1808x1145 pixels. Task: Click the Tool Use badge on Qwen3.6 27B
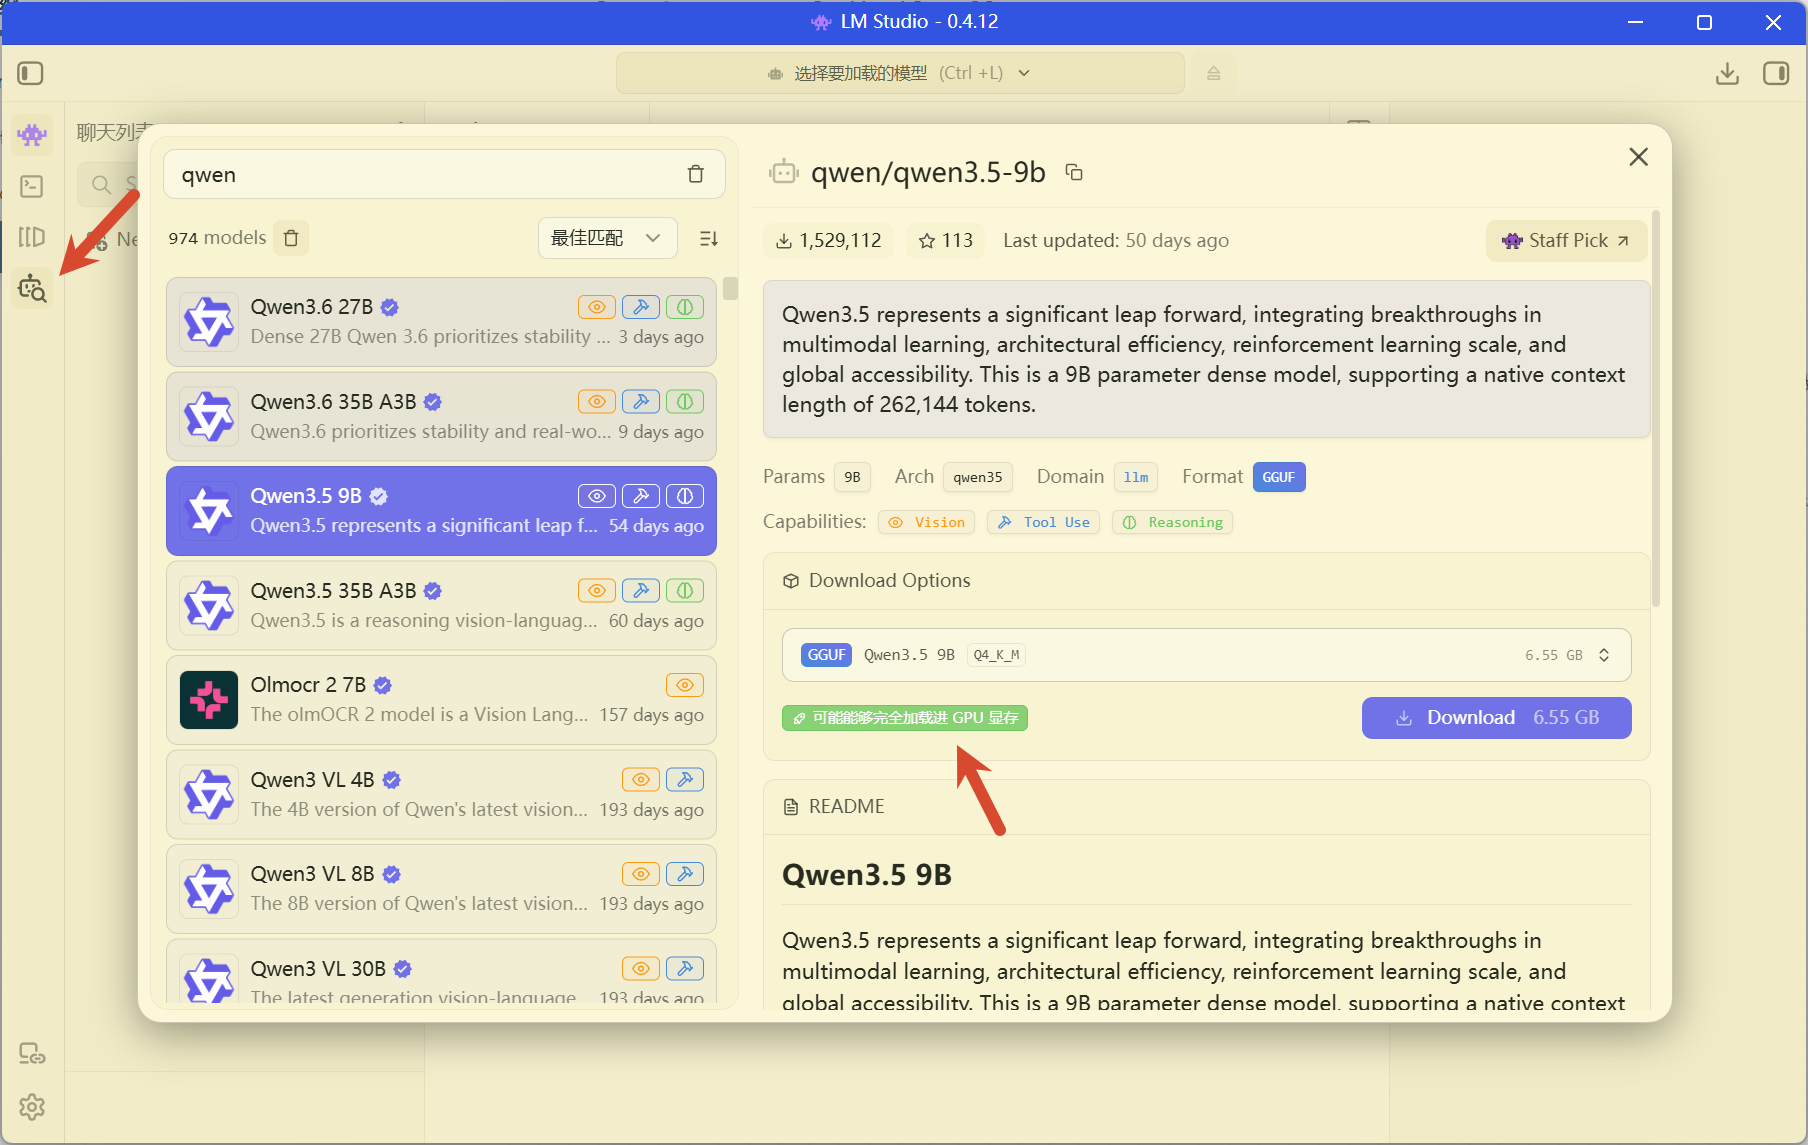[x=641, y=307]
